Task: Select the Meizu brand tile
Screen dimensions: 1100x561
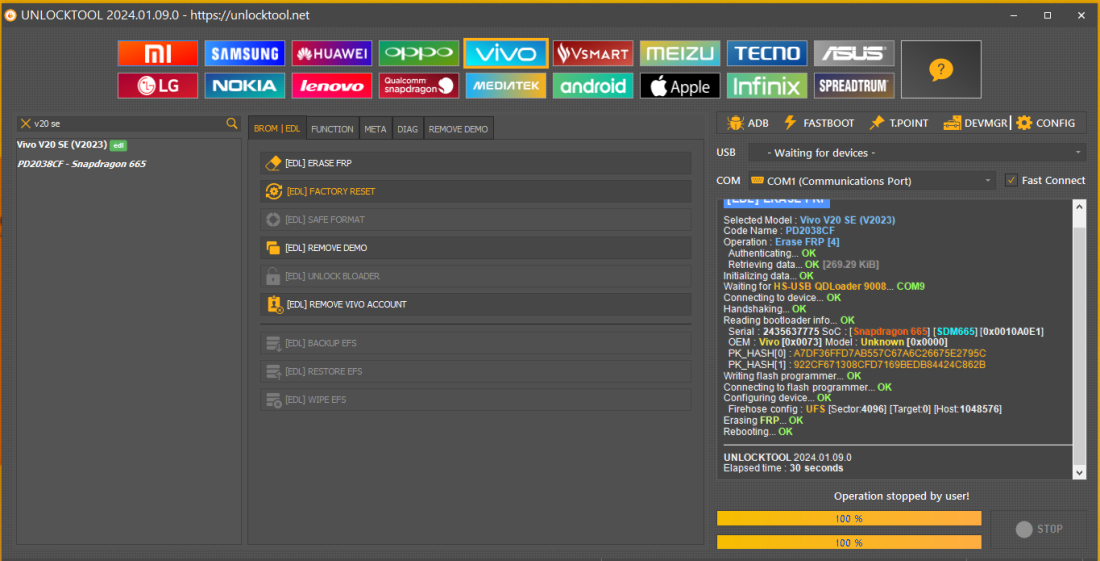Action: point(680,53)
